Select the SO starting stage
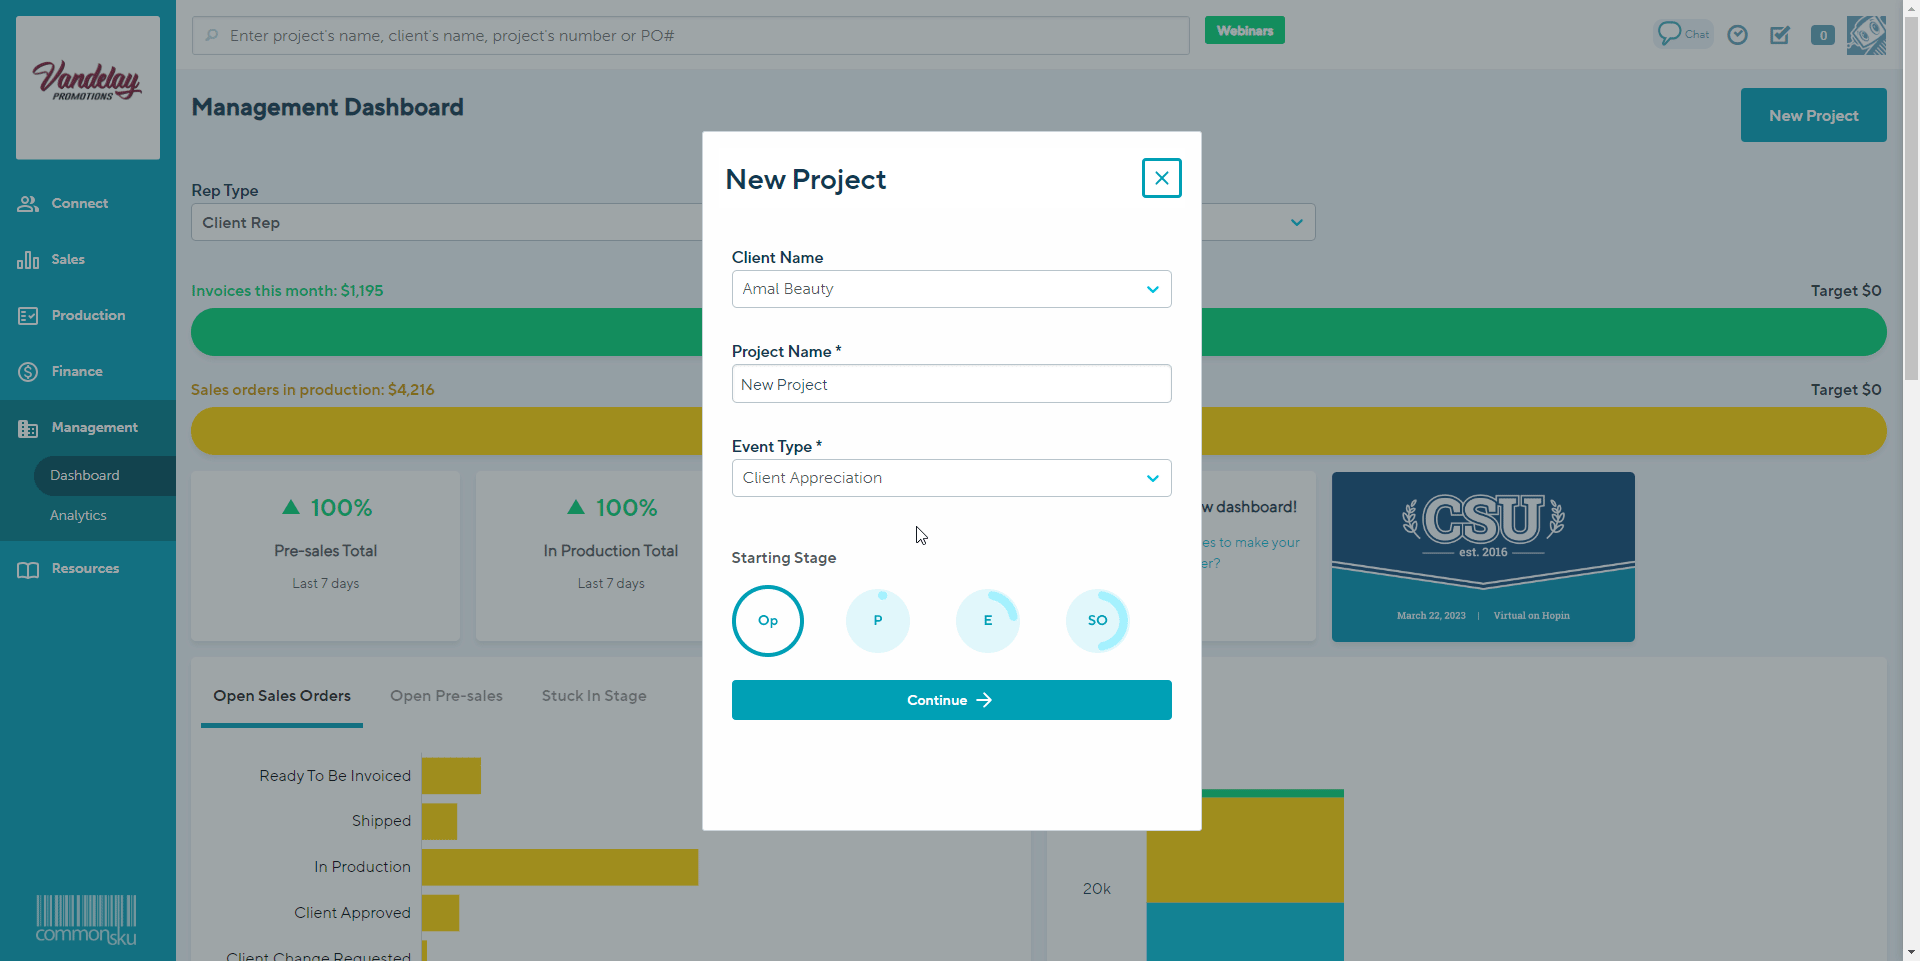 (x=1097, y=621)
